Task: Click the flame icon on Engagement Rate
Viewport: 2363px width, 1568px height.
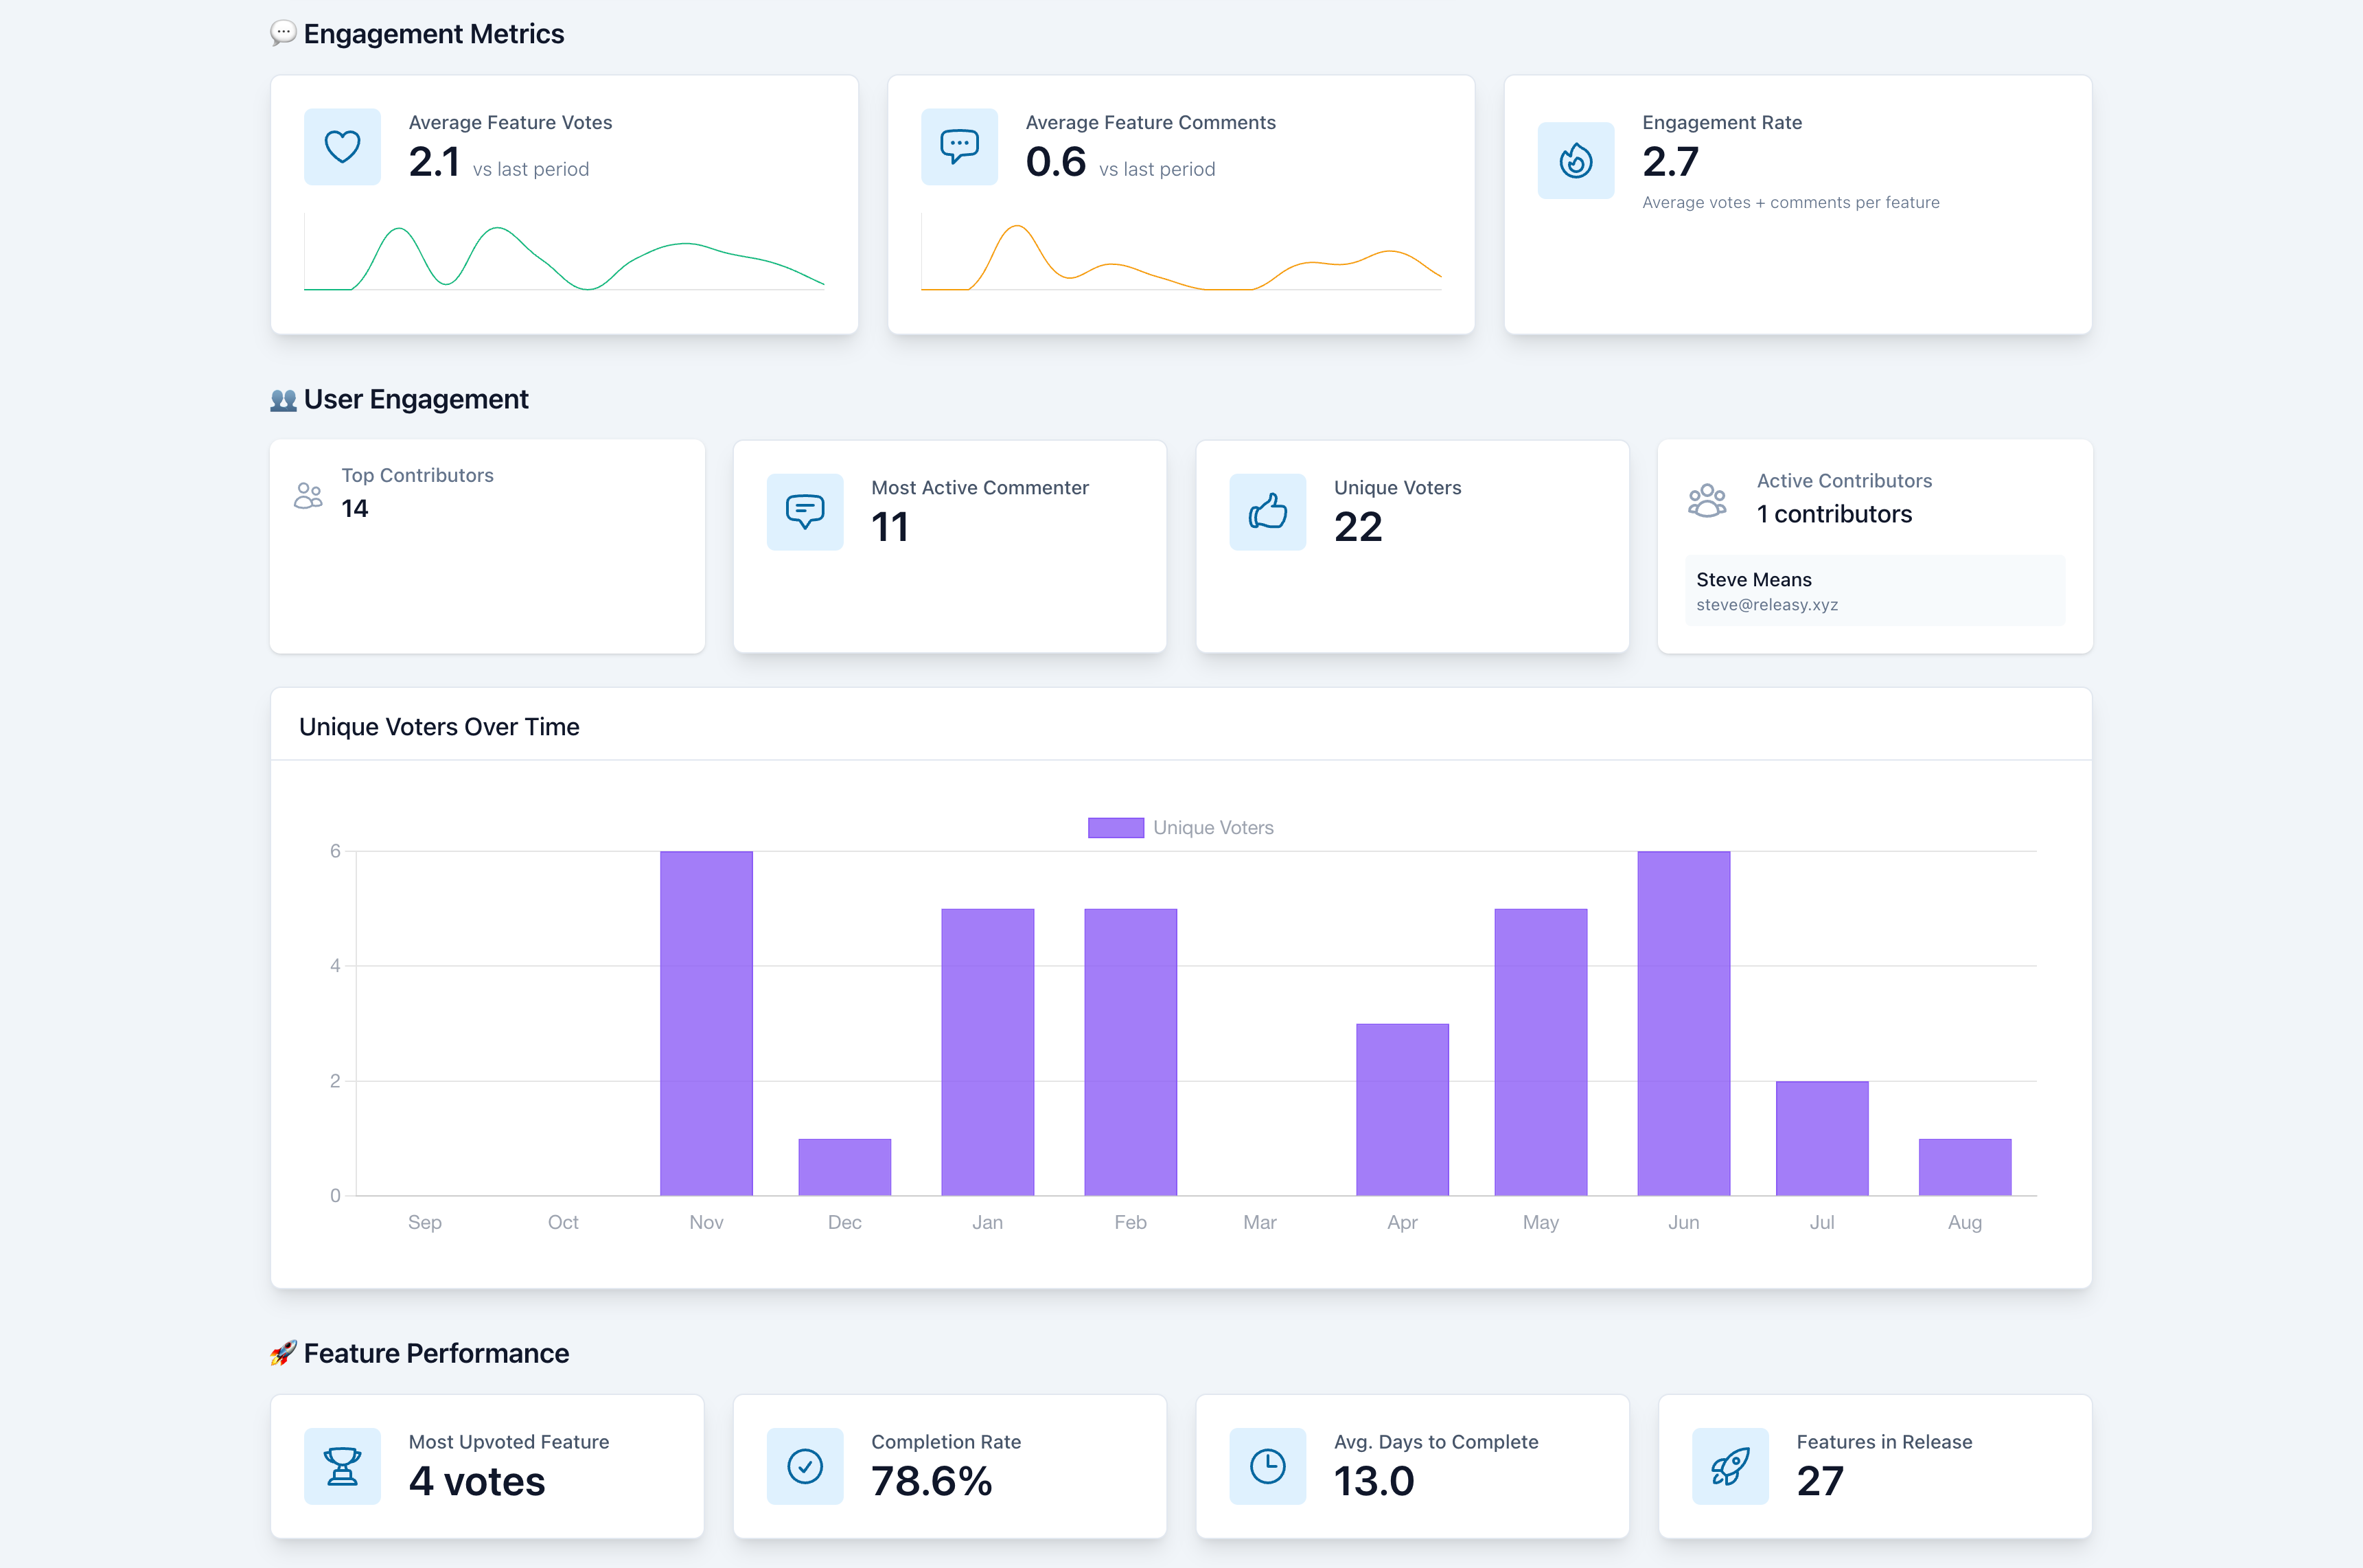Action: tap(1575, 161)
